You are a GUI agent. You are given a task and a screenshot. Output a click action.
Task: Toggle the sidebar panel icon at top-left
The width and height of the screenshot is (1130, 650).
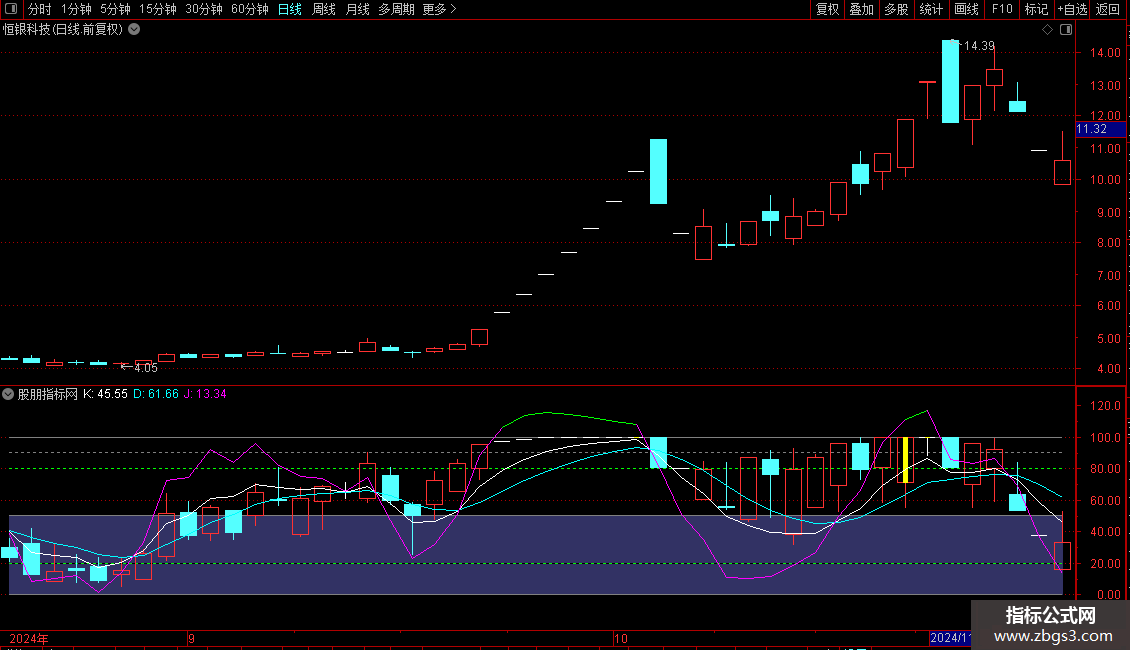click(x=11, y=9)
